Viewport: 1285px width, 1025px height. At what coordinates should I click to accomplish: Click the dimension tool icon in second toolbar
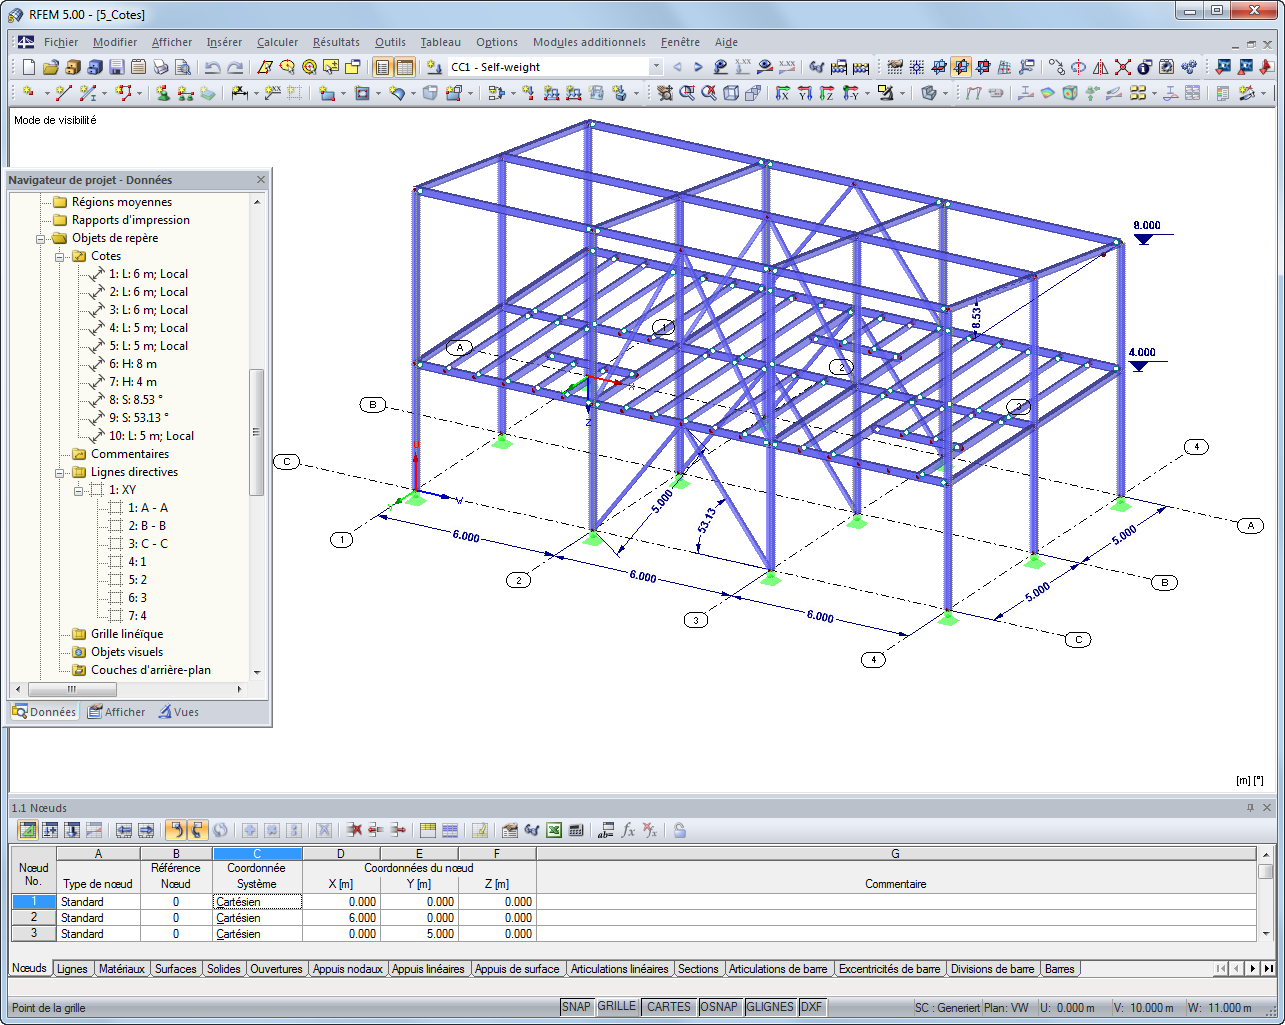click(240, 93)
